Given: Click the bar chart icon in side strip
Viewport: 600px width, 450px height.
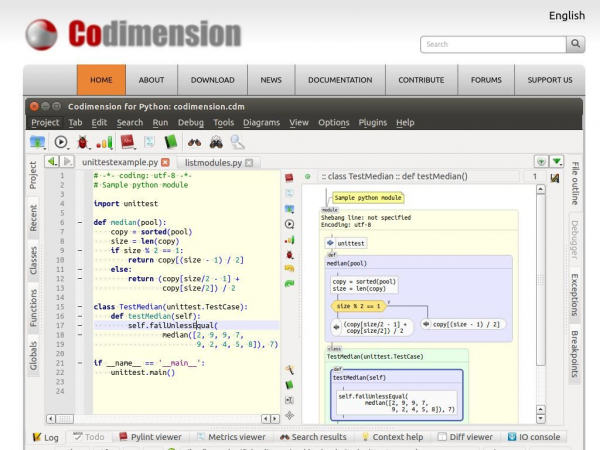Looking at the screenshot, I should point(290,240).
